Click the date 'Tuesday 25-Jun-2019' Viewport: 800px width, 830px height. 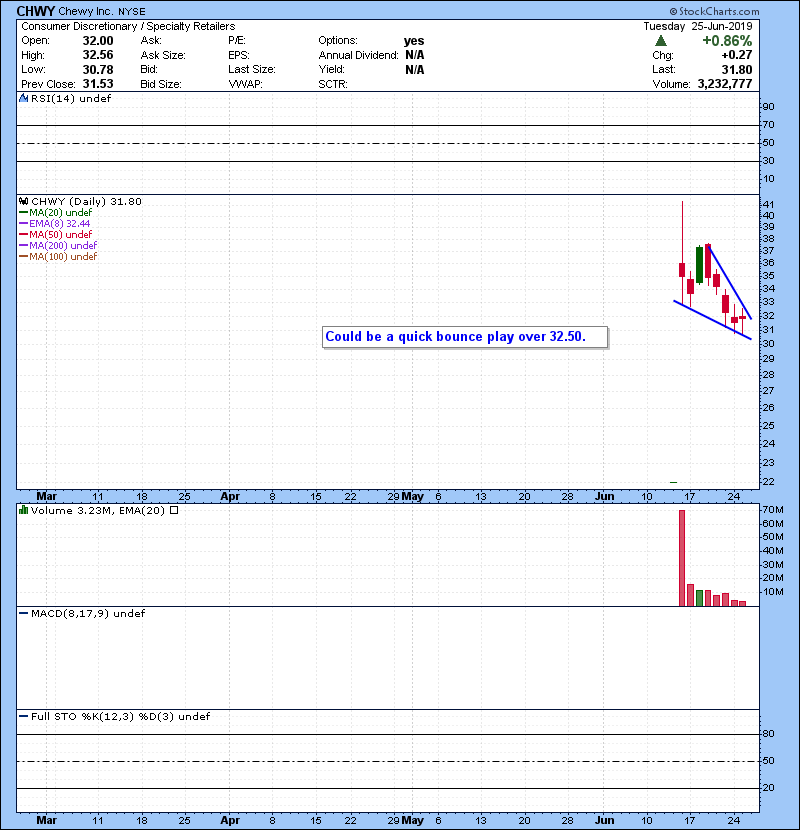tap(698, 26)
